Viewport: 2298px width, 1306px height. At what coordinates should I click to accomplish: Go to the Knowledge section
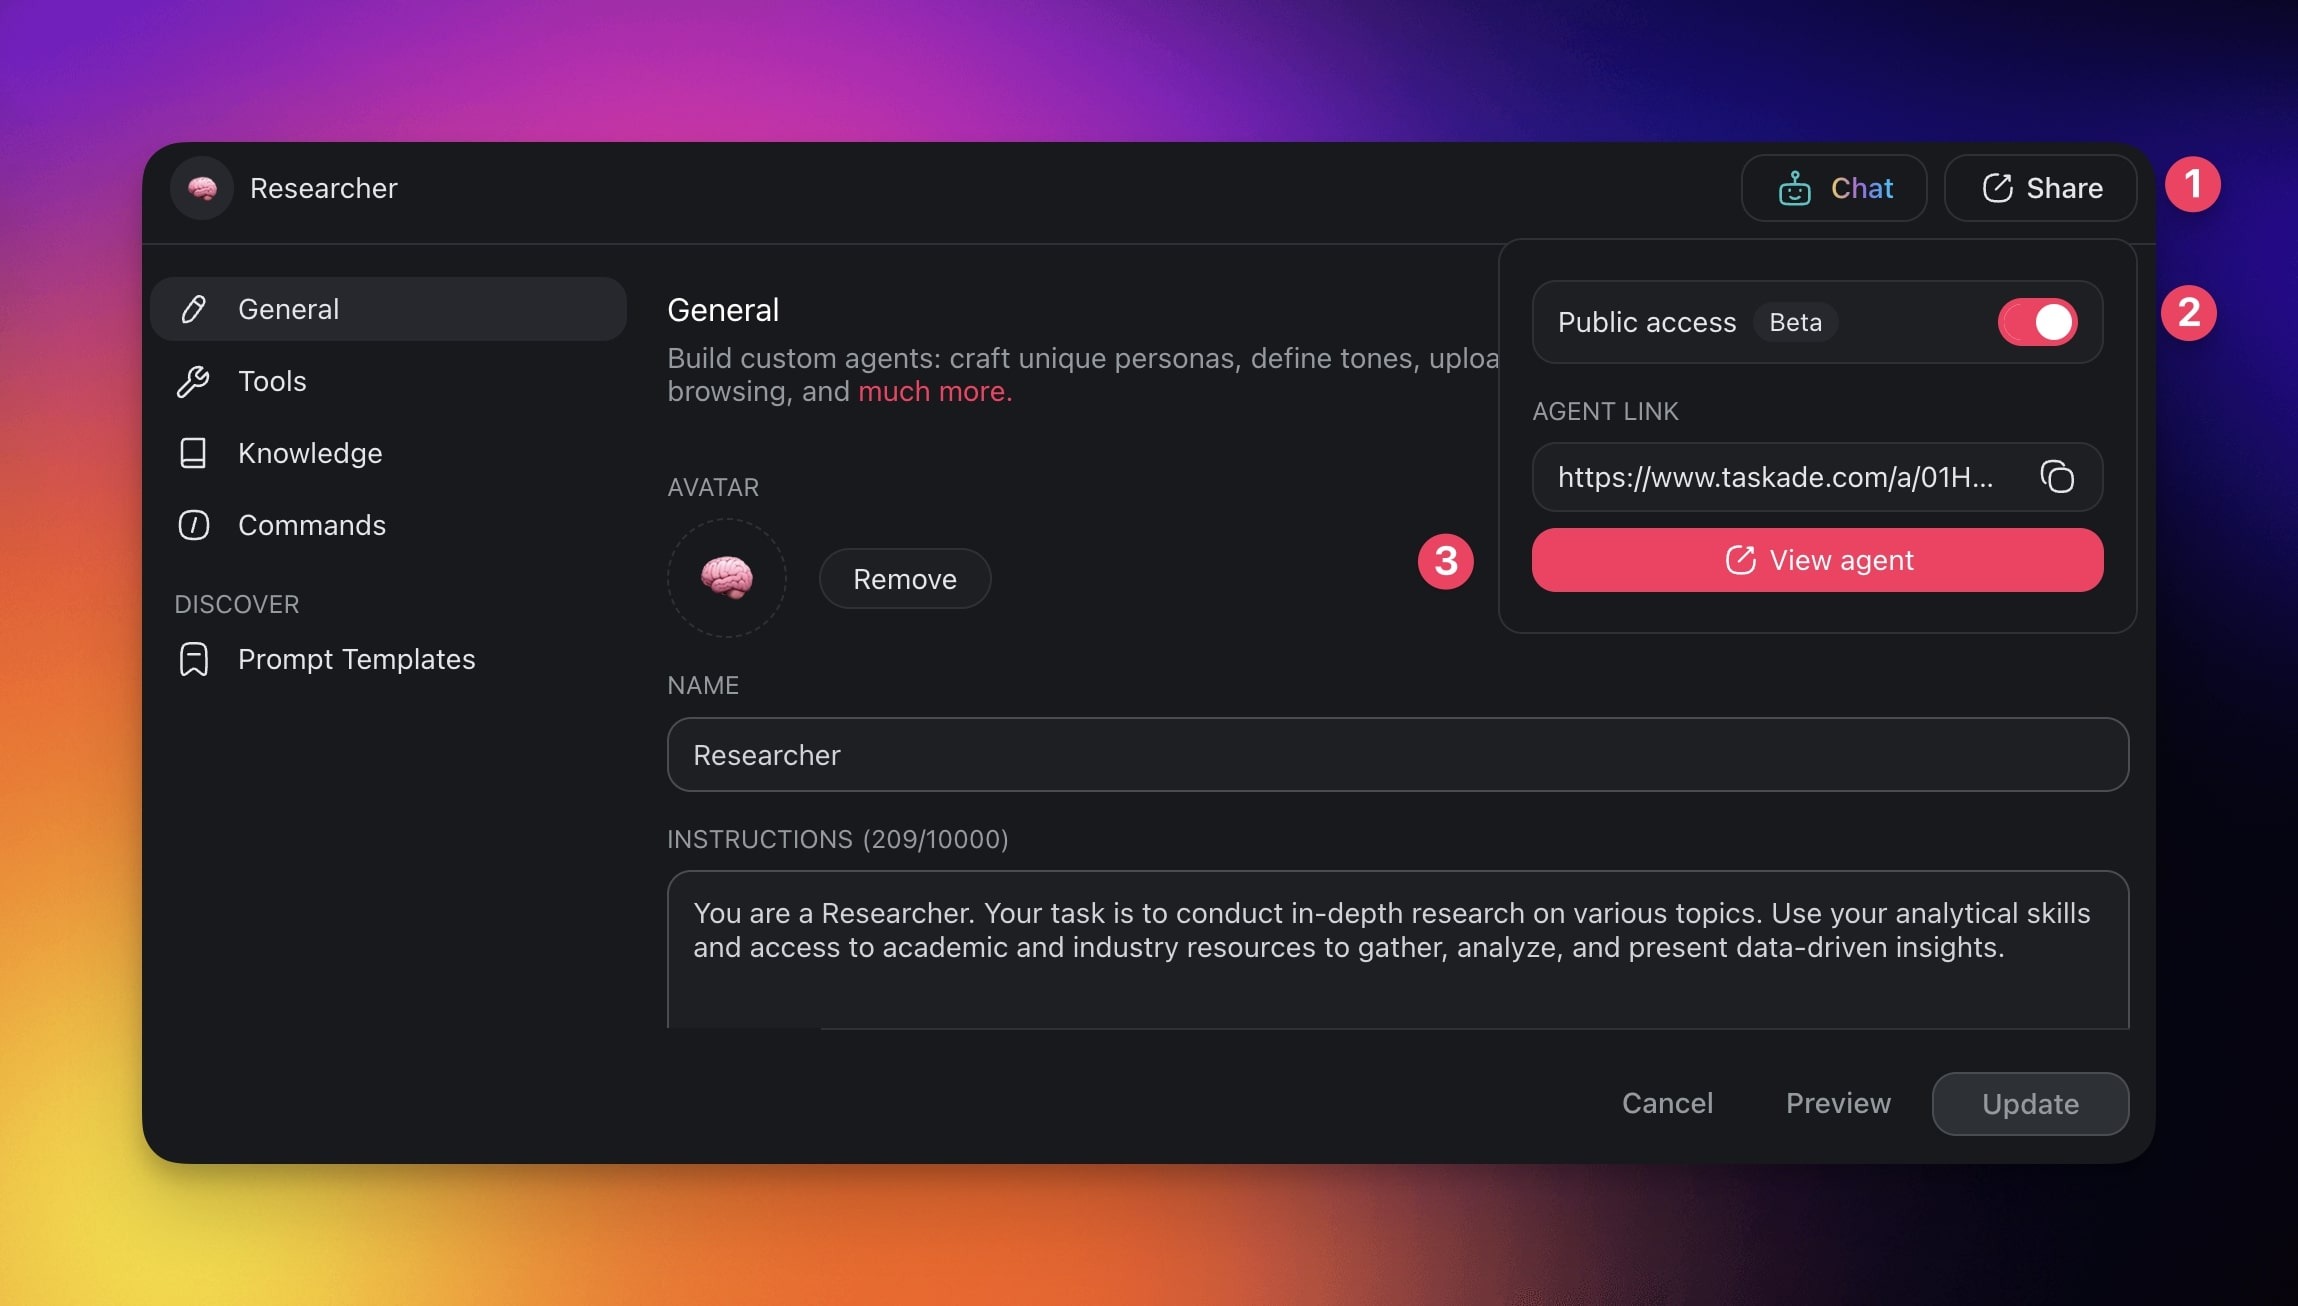pos(310,453)
